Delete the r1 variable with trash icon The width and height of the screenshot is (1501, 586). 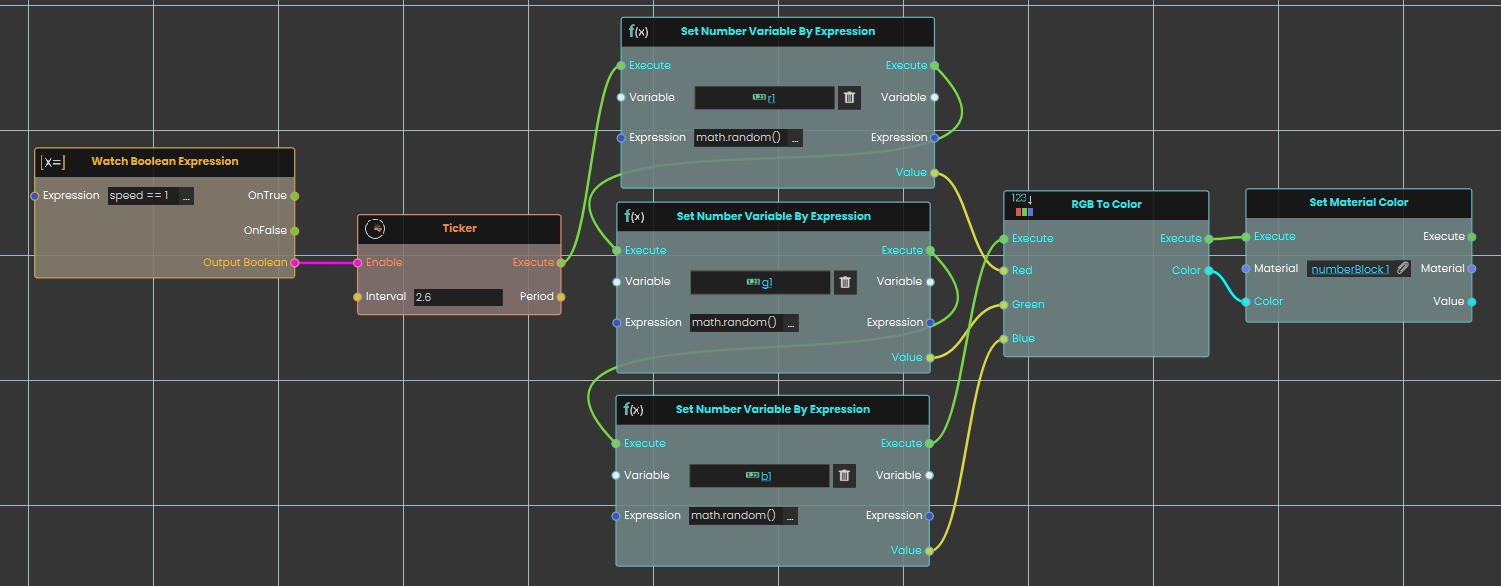pyautogui.click(x=849, y=97)
